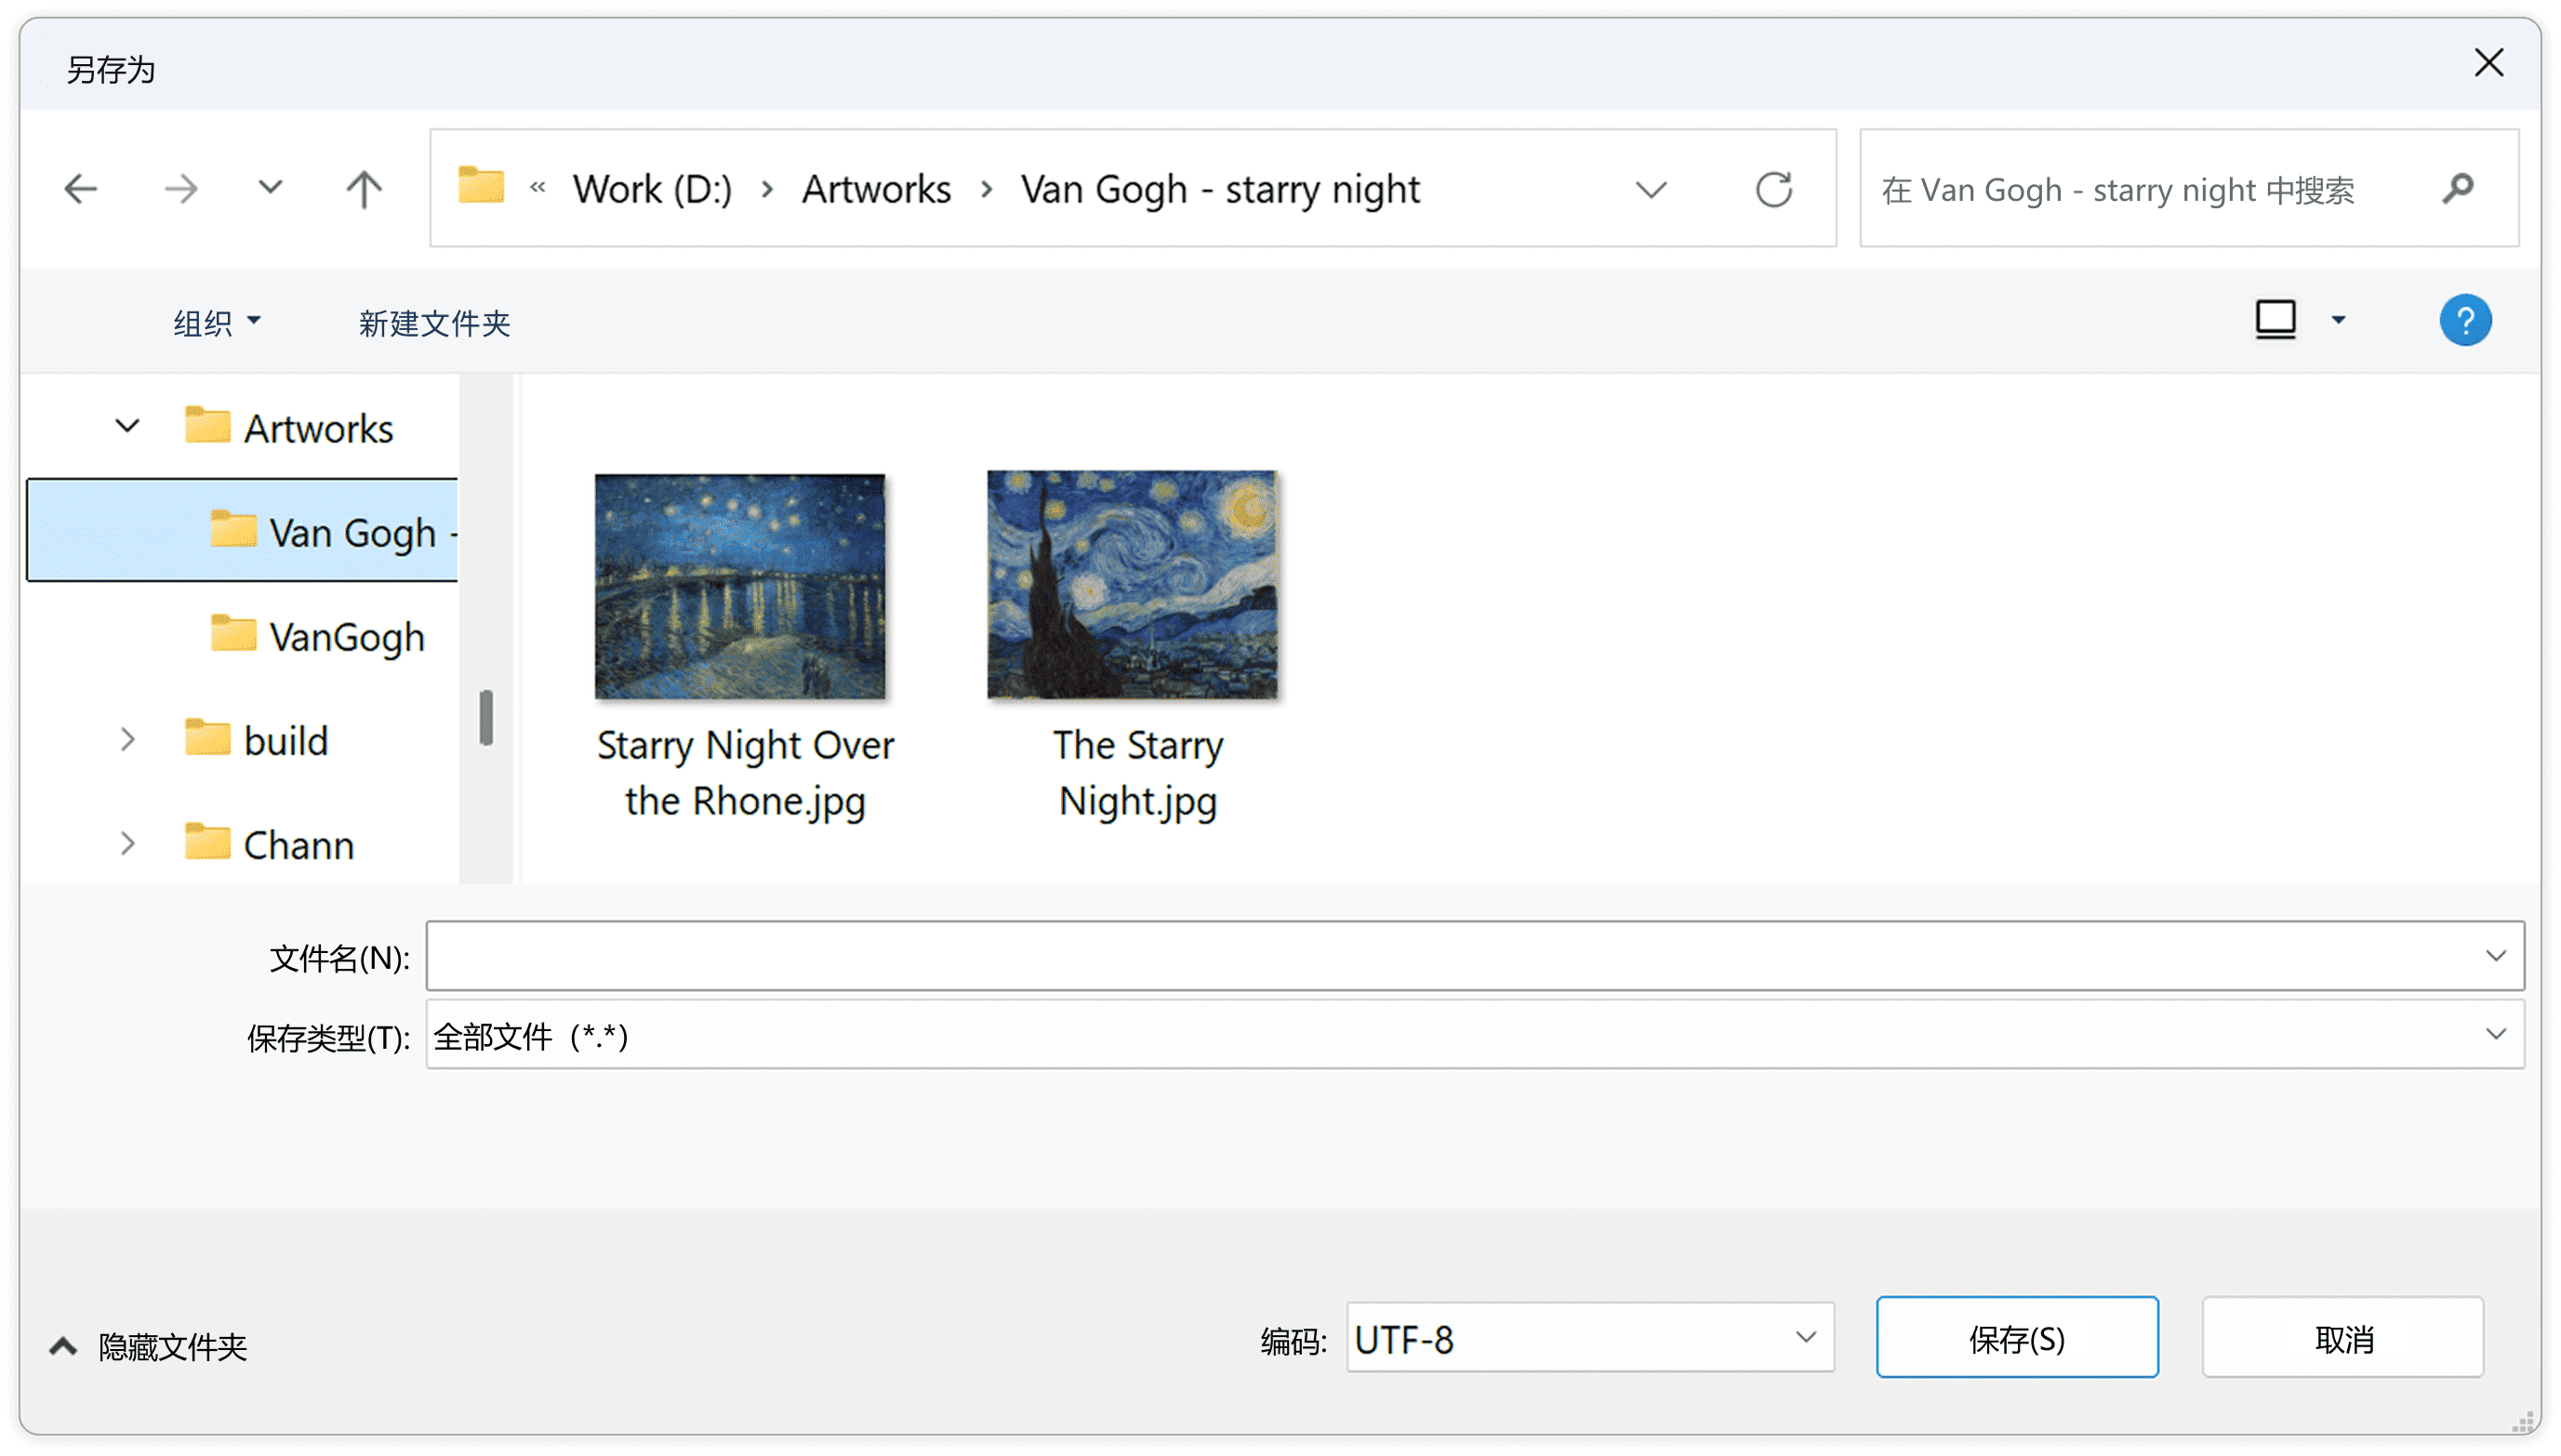Click 新建文件夹 to create a folder

pos(434,322)
